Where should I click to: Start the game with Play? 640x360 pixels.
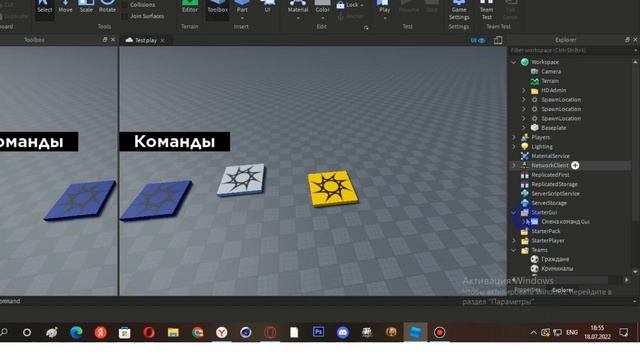point(384,6)
